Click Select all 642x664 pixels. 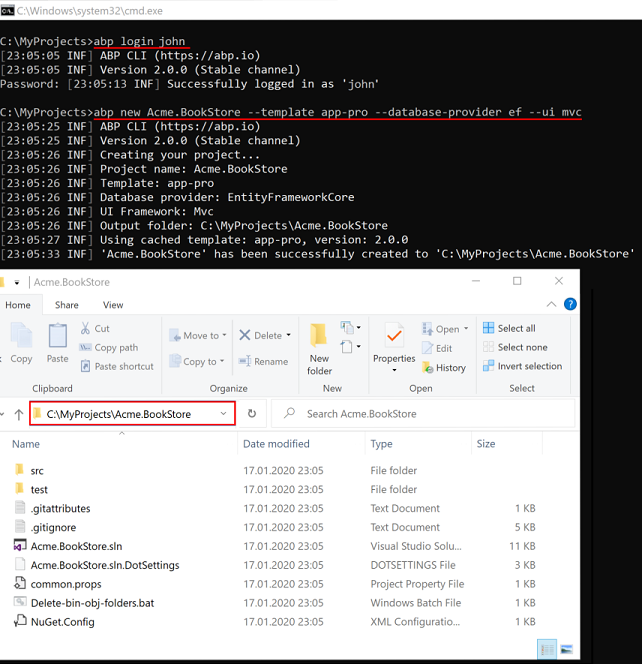pos(509,328)
